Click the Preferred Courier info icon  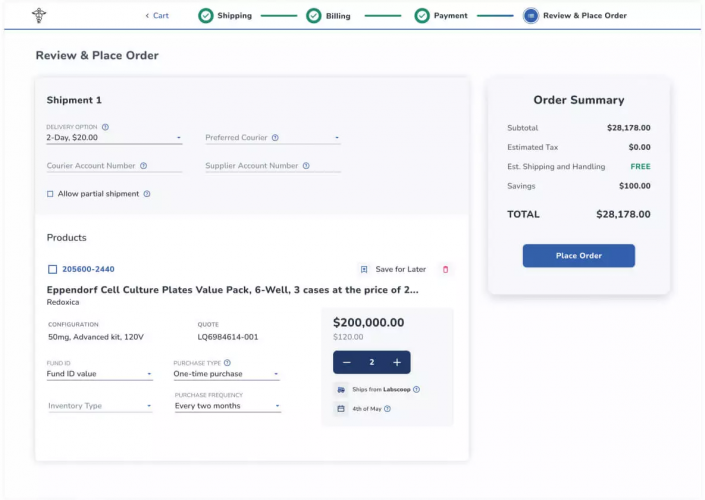click(x=275, y=138)
